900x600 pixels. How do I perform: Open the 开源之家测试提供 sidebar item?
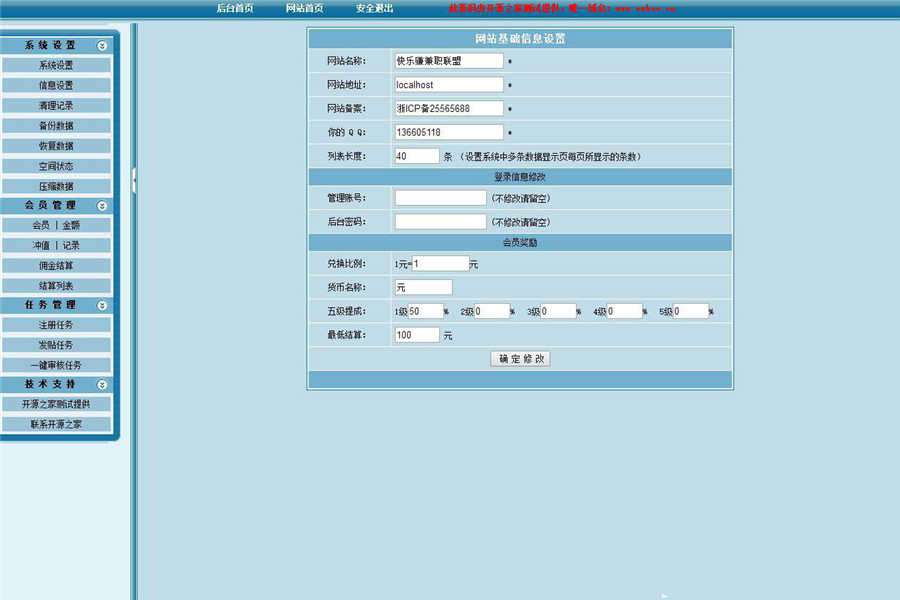click(56, 404)
